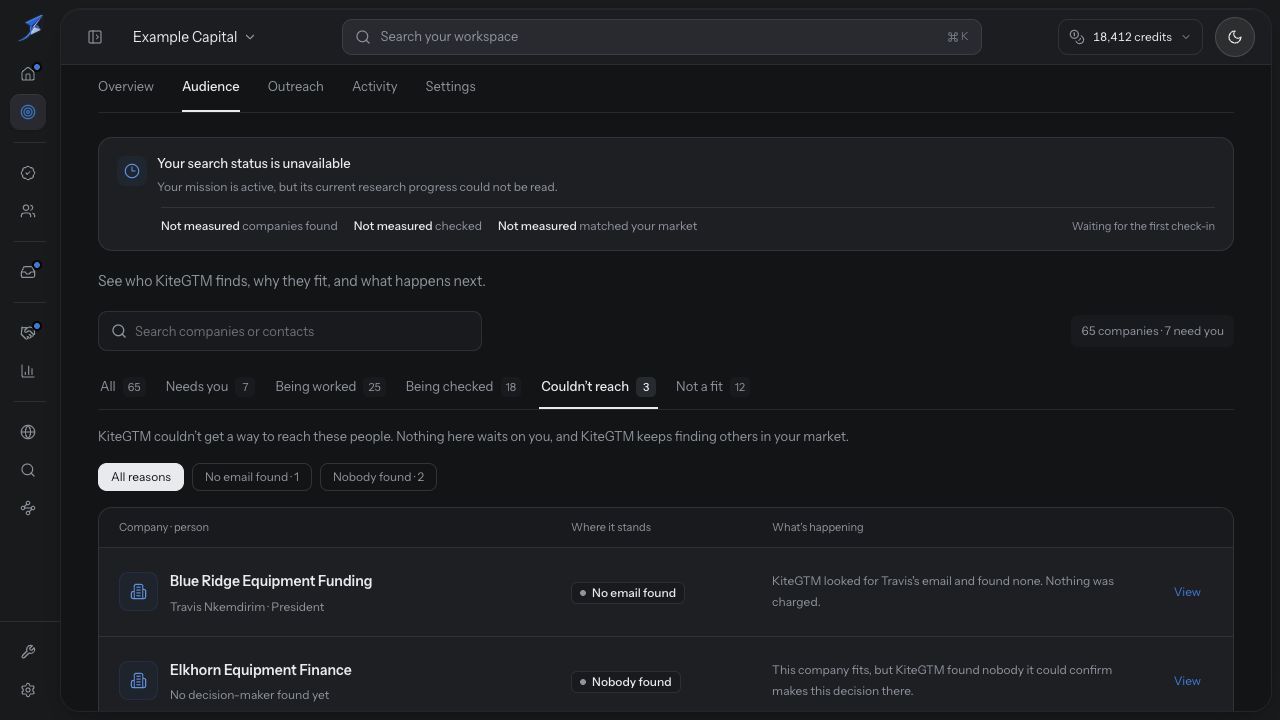Open the Example Capital workspace dropdown
The width and height of the screenshot is (1280, 720).
tap(194, 37)
